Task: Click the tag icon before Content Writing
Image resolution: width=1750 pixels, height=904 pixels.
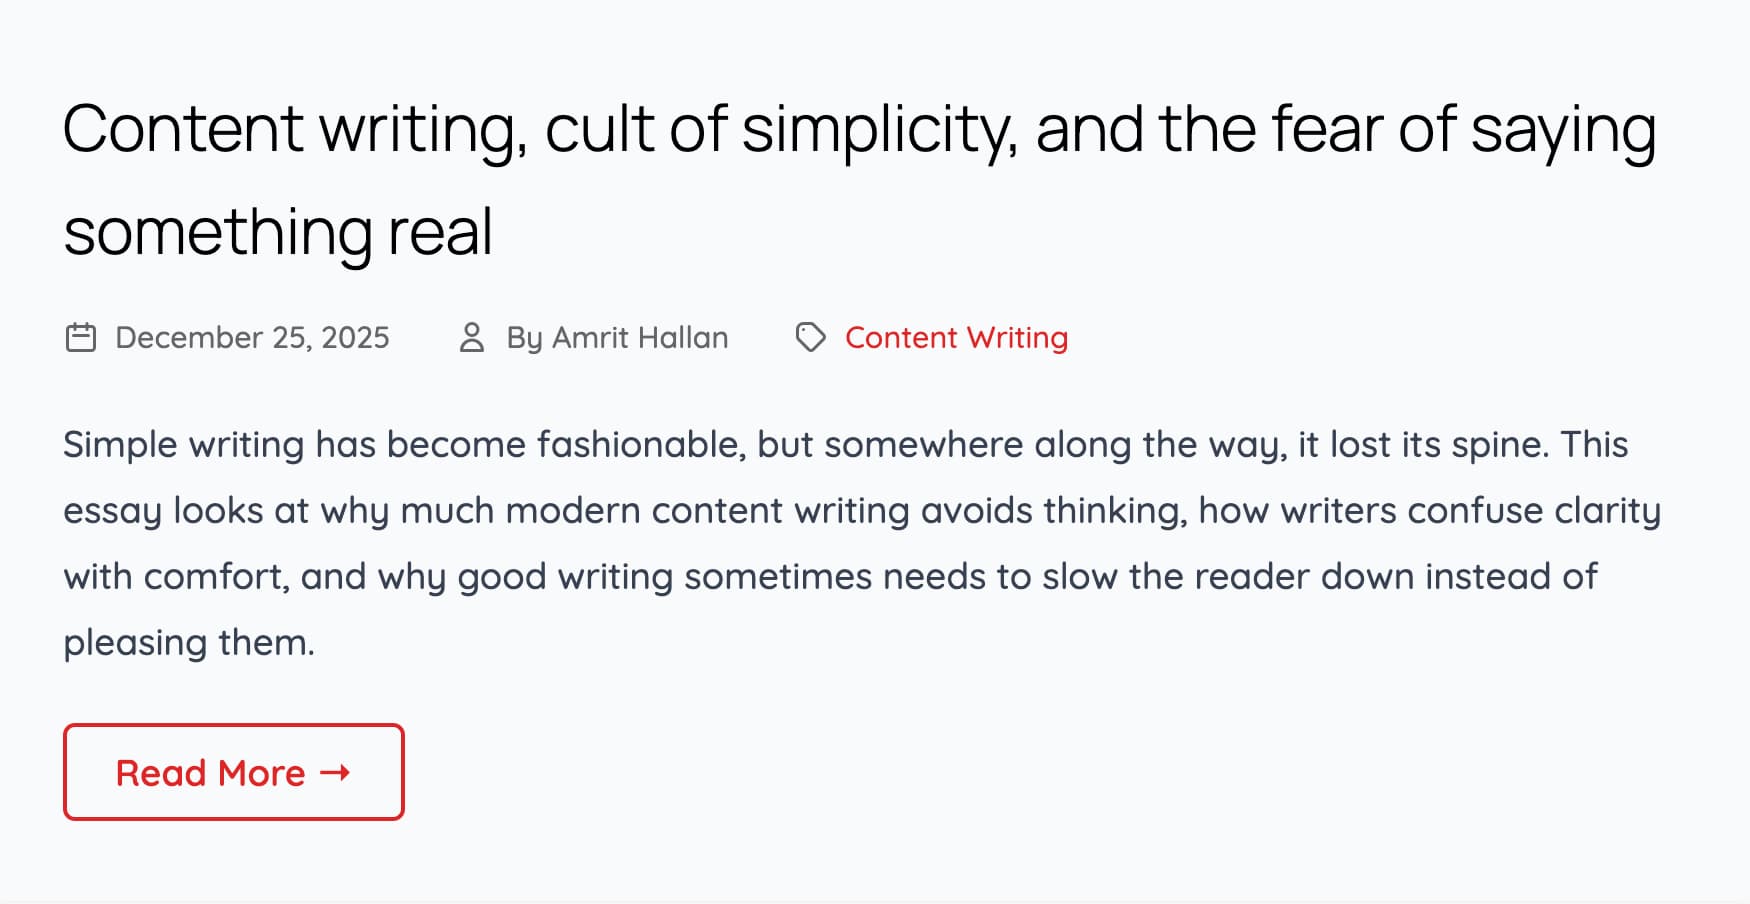Action: point(810,338)
